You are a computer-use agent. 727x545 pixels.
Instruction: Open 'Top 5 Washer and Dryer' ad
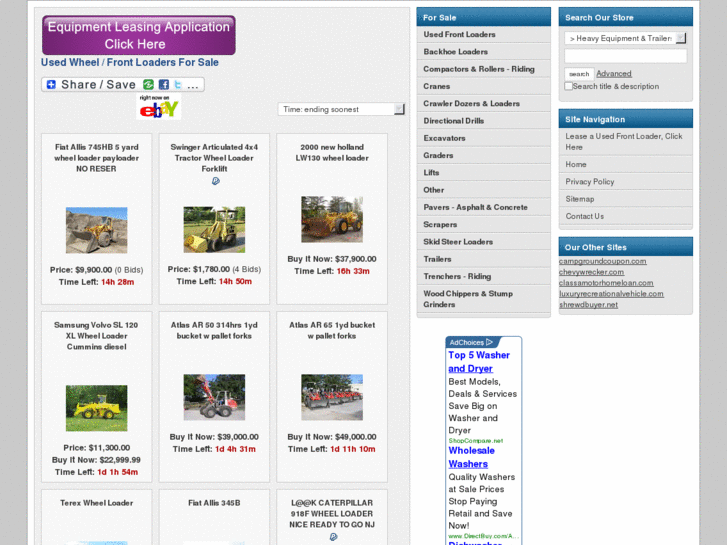coord(479,362)
